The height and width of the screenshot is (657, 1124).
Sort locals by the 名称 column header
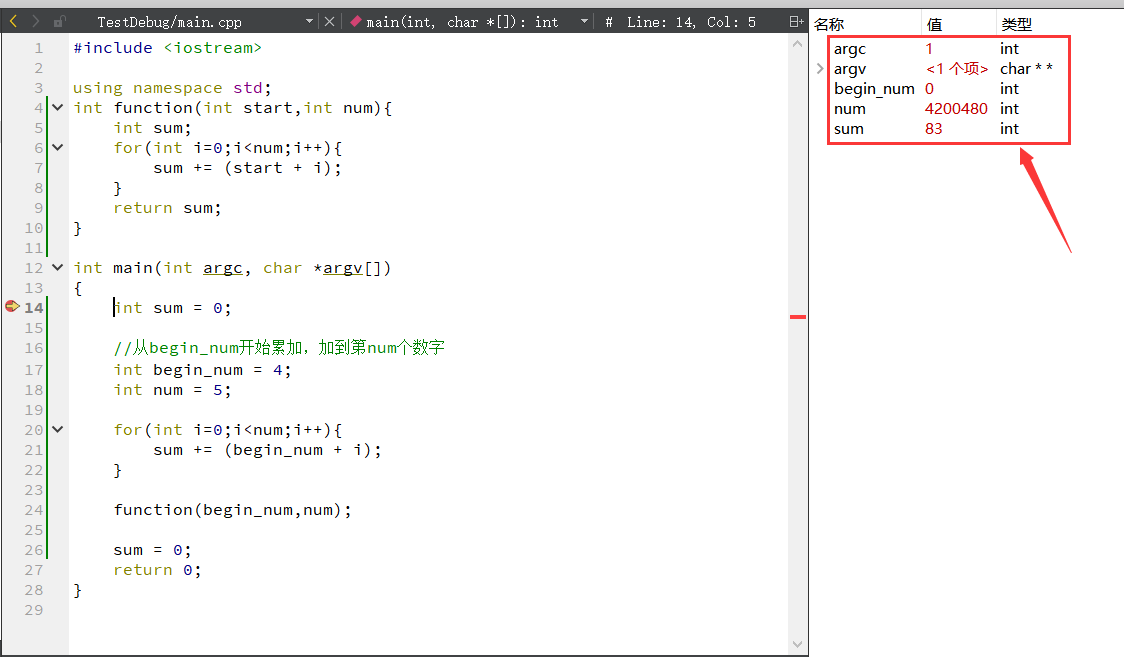(829, 24)
